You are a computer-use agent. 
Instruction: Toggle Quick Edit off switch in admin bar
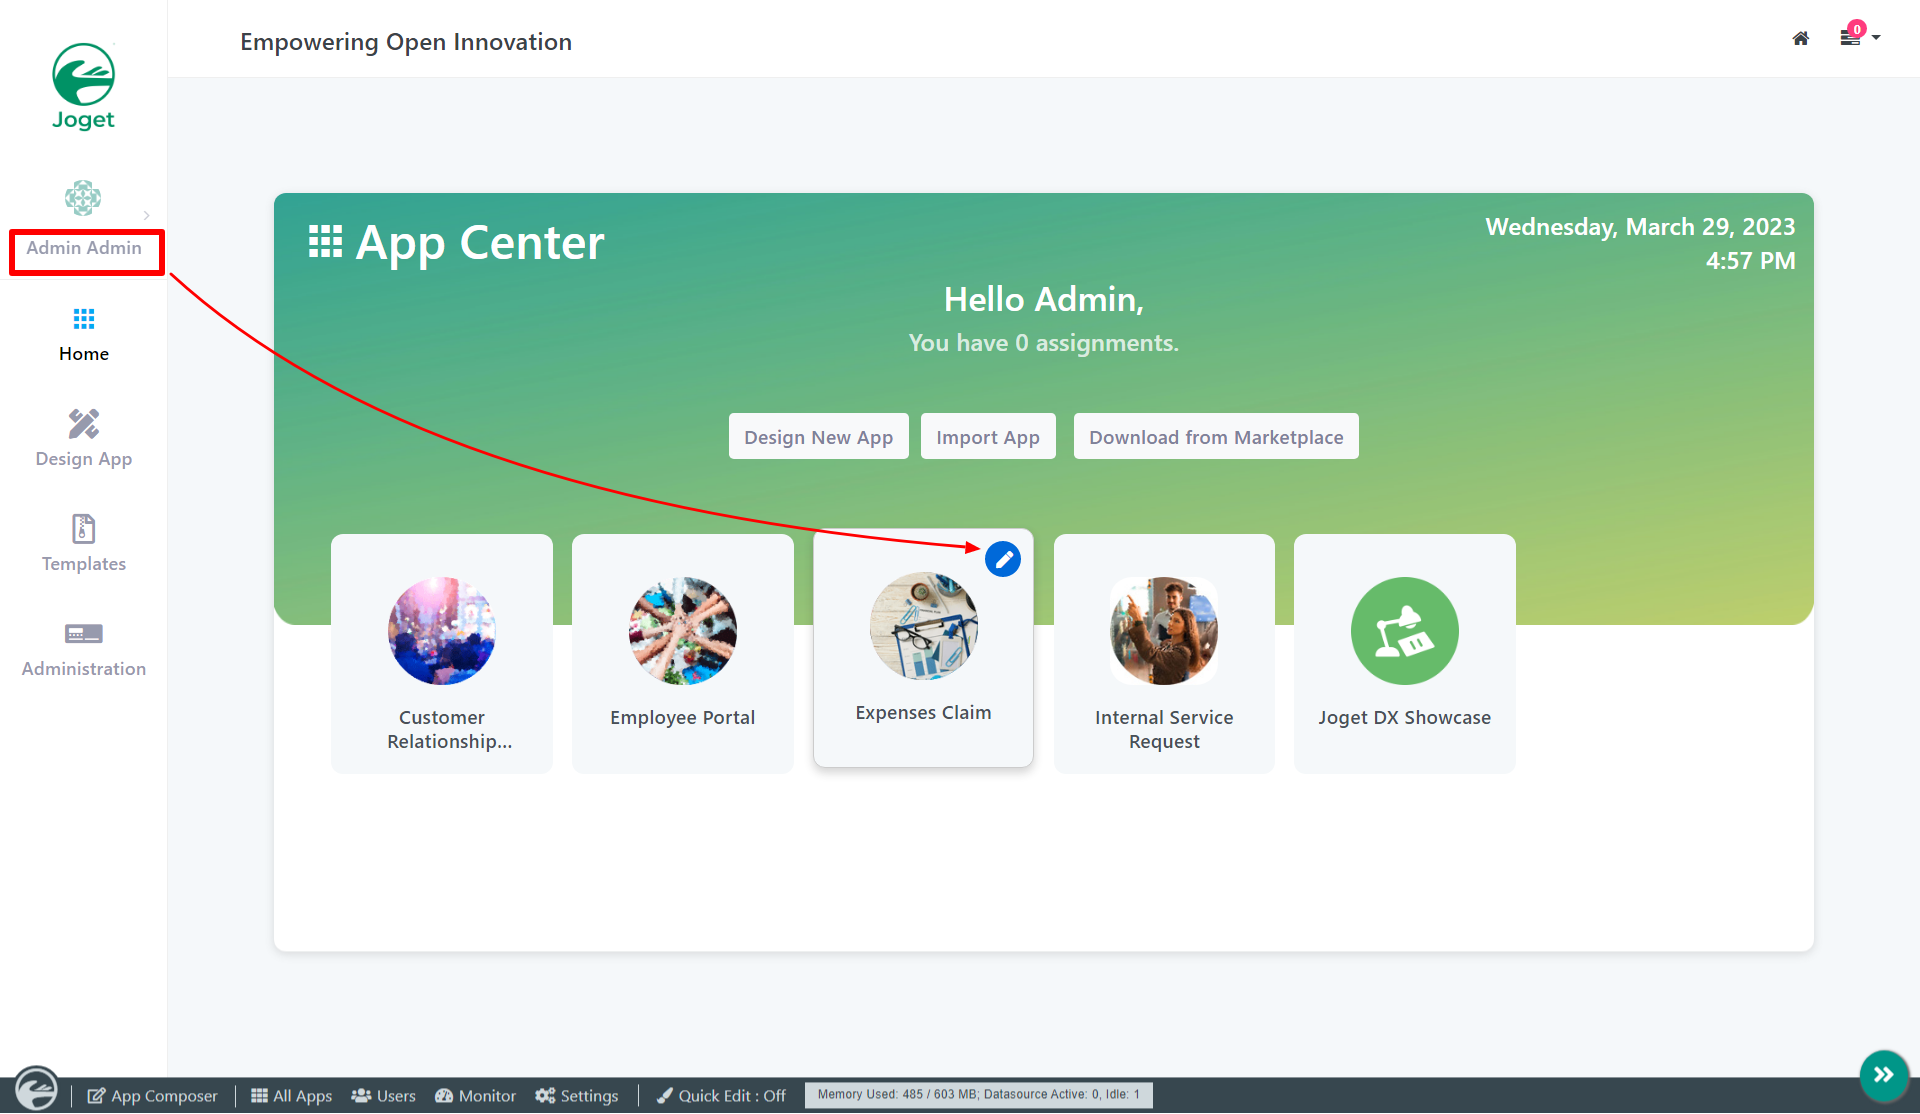click(x=721, y=1096)
